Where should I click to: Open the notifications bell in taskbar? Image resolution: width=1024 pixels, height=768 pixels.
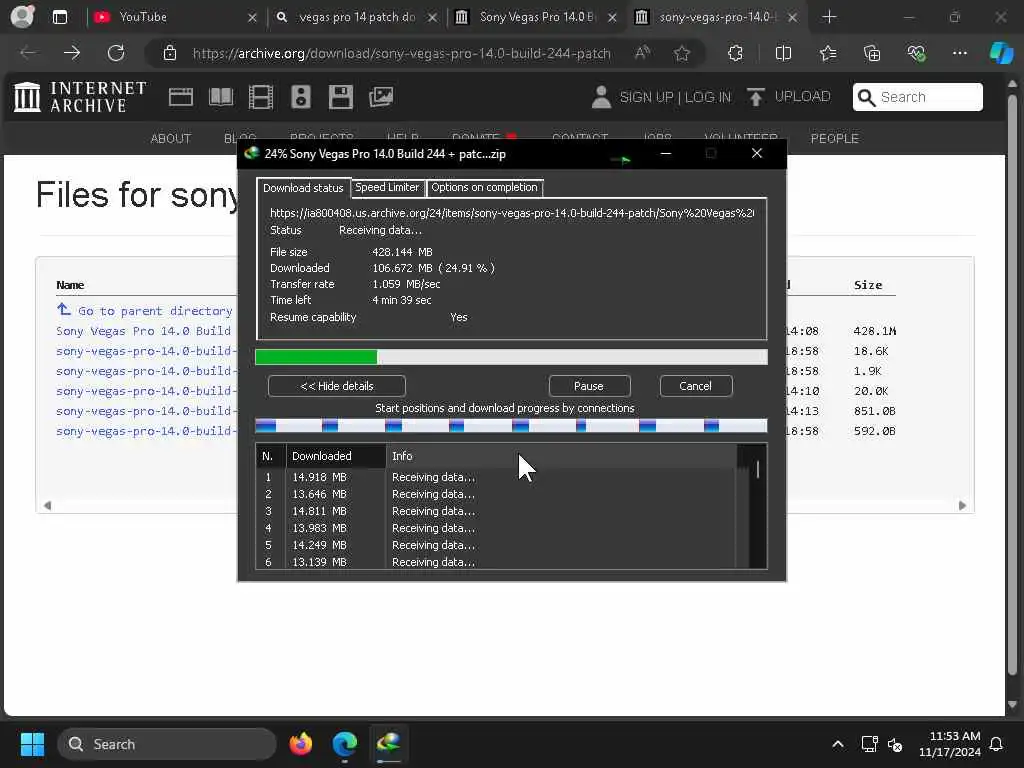(x=997, y=744)
